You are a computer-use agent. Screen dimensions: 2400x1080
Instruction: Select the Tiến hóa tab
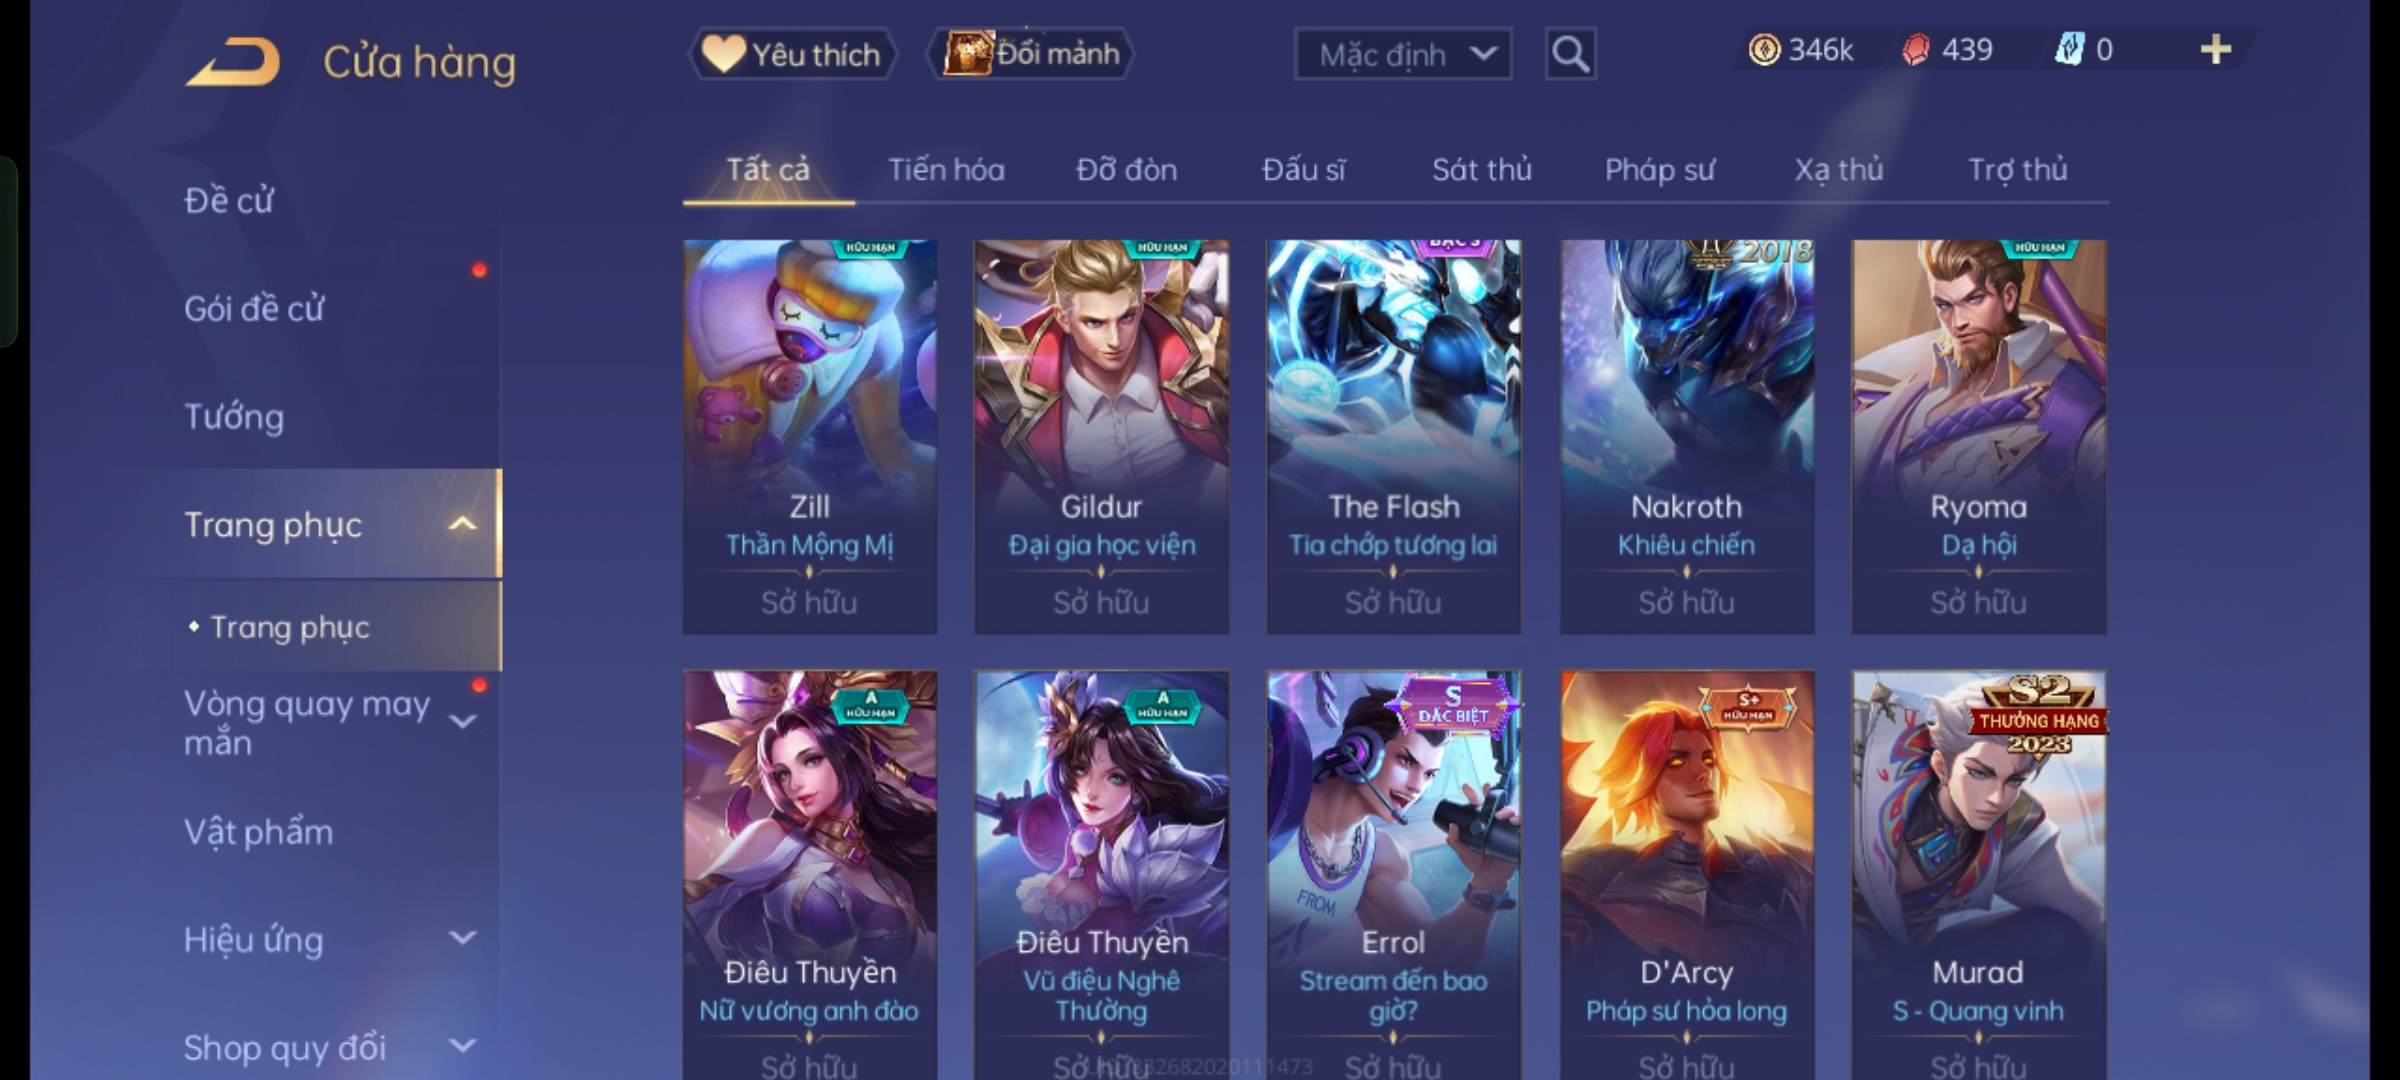[946, 170]
